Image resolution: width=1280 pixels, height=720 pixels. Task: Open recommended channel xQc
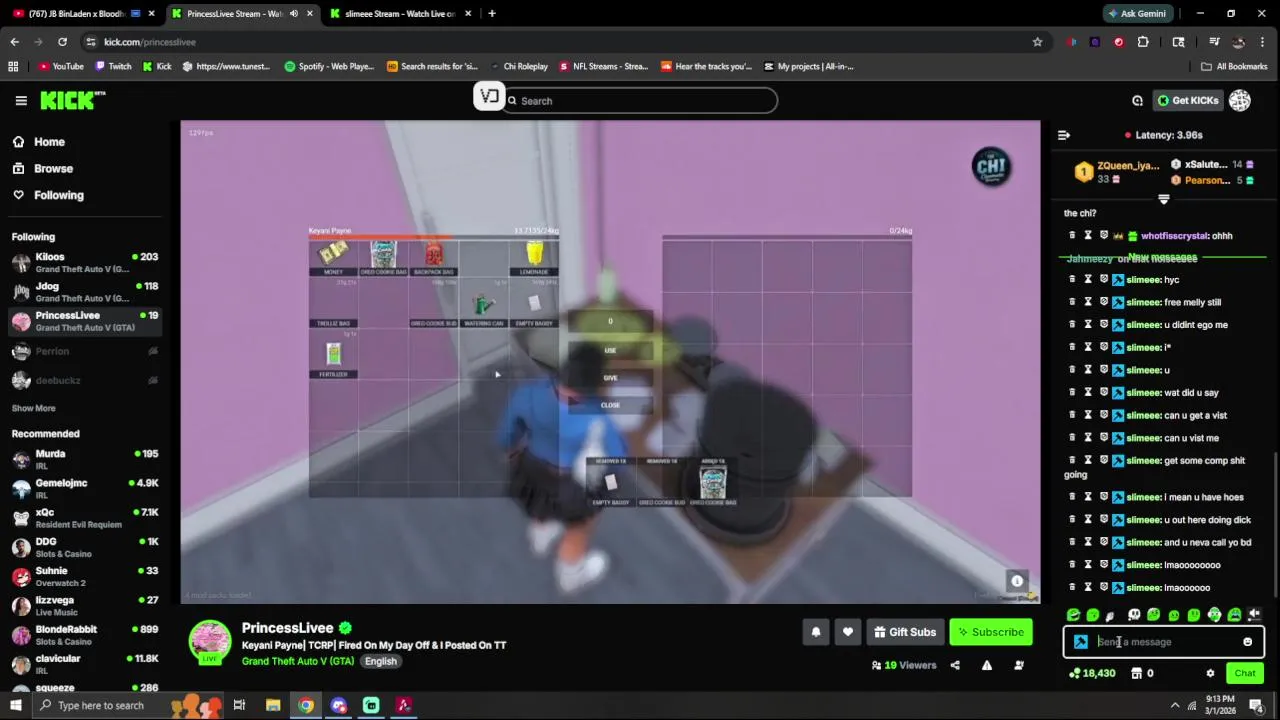[x=86, y=518]
